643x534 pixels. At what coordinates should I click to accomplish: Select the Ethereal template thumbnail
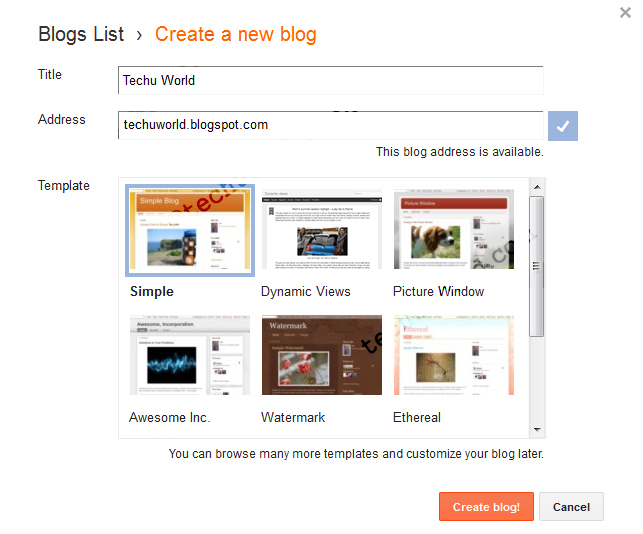click(454, 355)
